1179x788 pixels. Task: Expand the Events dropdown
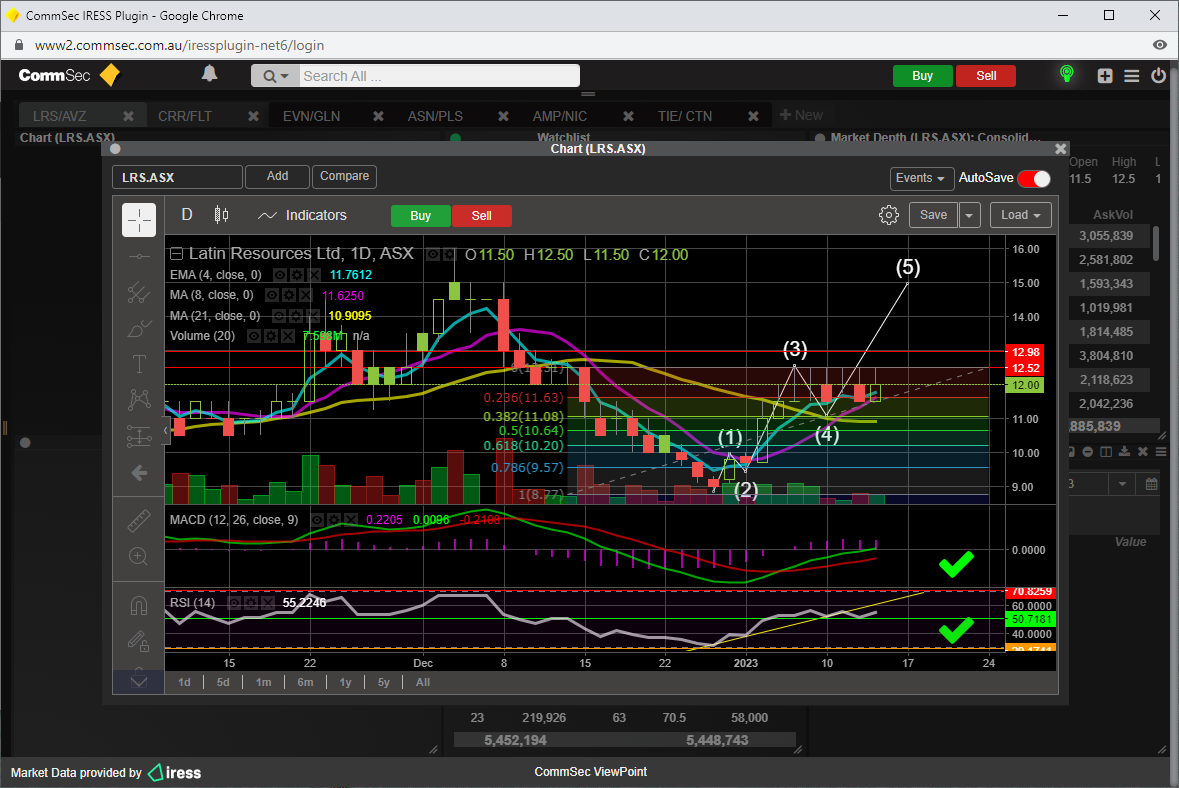[x=920, y=178]
